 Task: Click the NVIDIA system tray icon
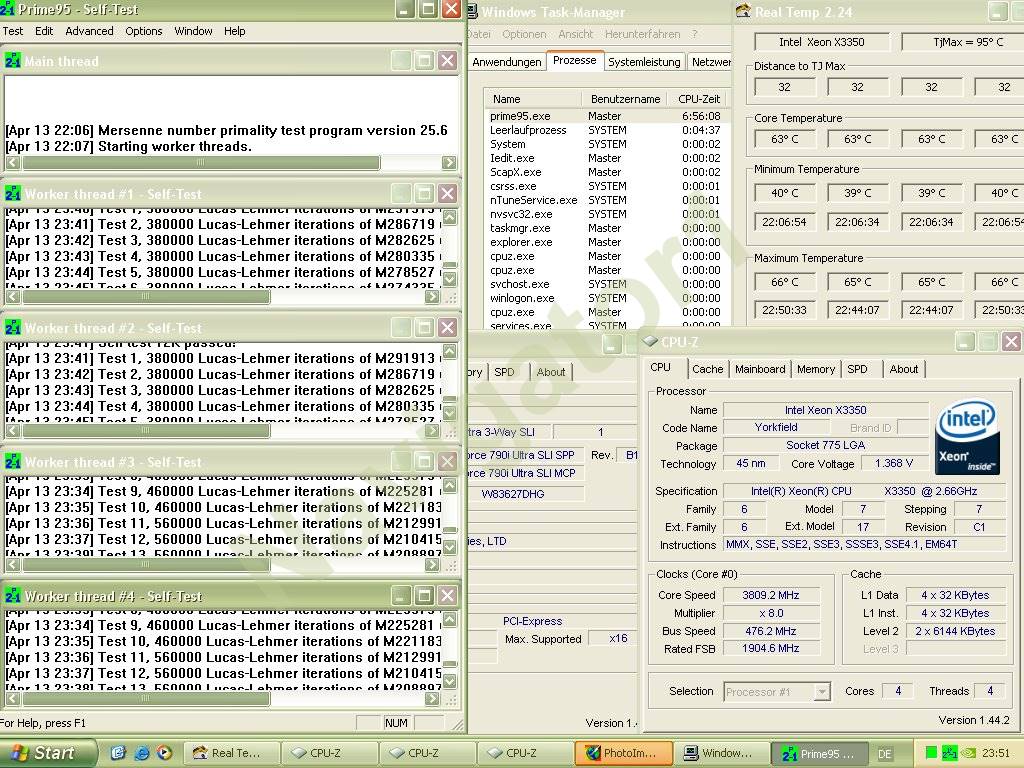tap(967, 753)
